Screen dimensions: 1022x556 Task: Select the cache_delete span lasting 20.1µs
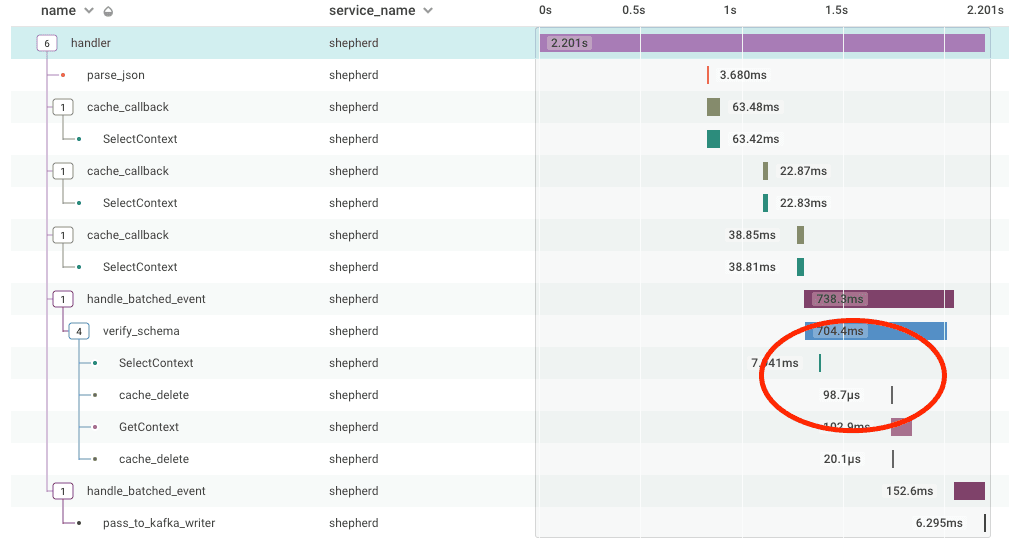[153, 459]
